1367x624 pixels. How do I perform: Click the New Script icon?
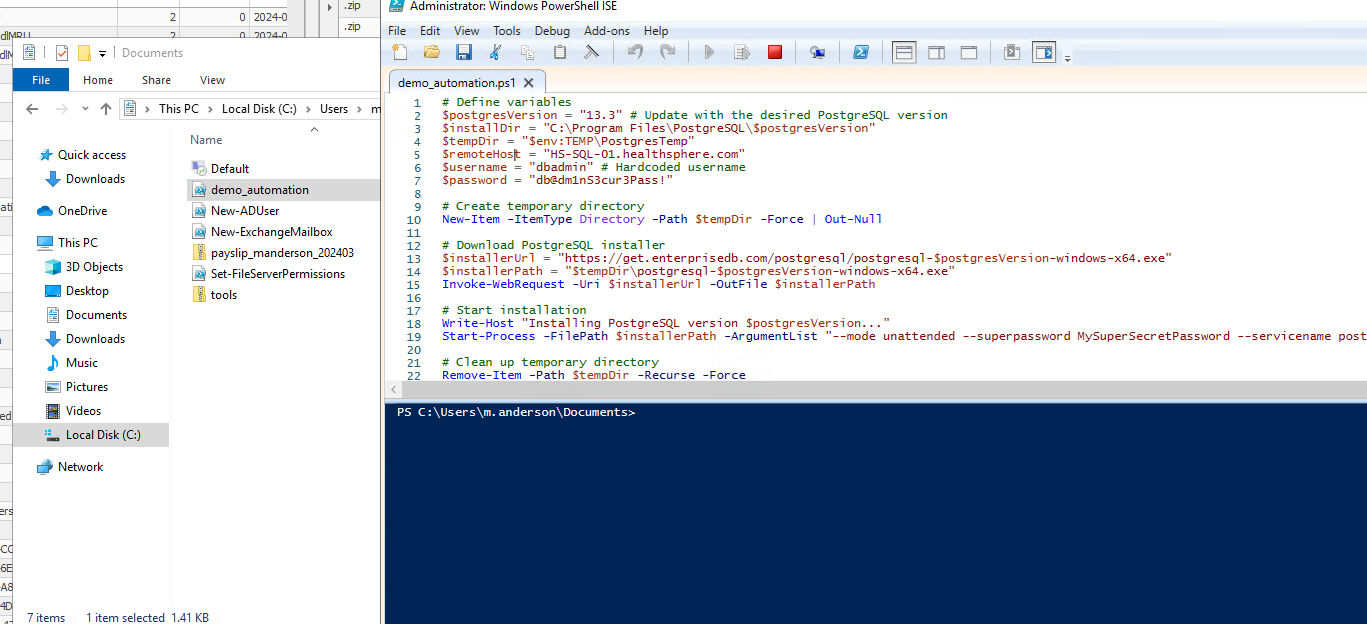(399, 52)
